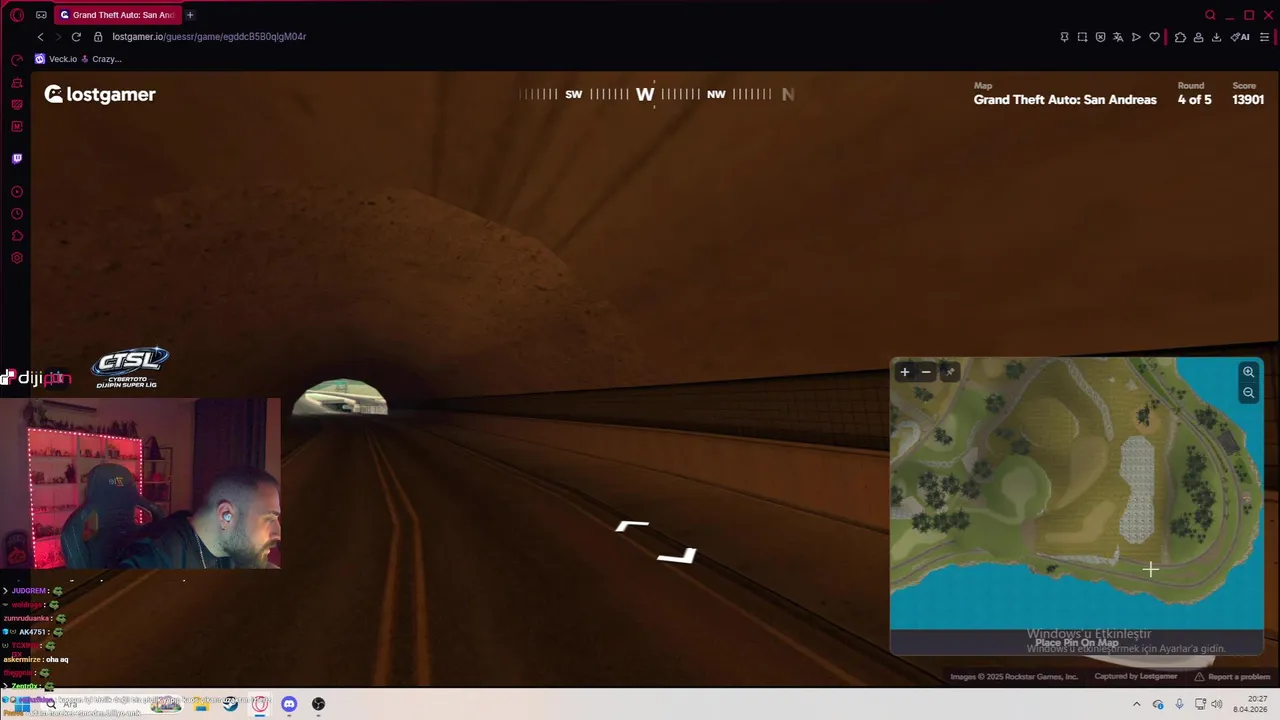Click the pin icon in address bar
The width and height of the screenshot is (1280, 720).
[1064, 37]
